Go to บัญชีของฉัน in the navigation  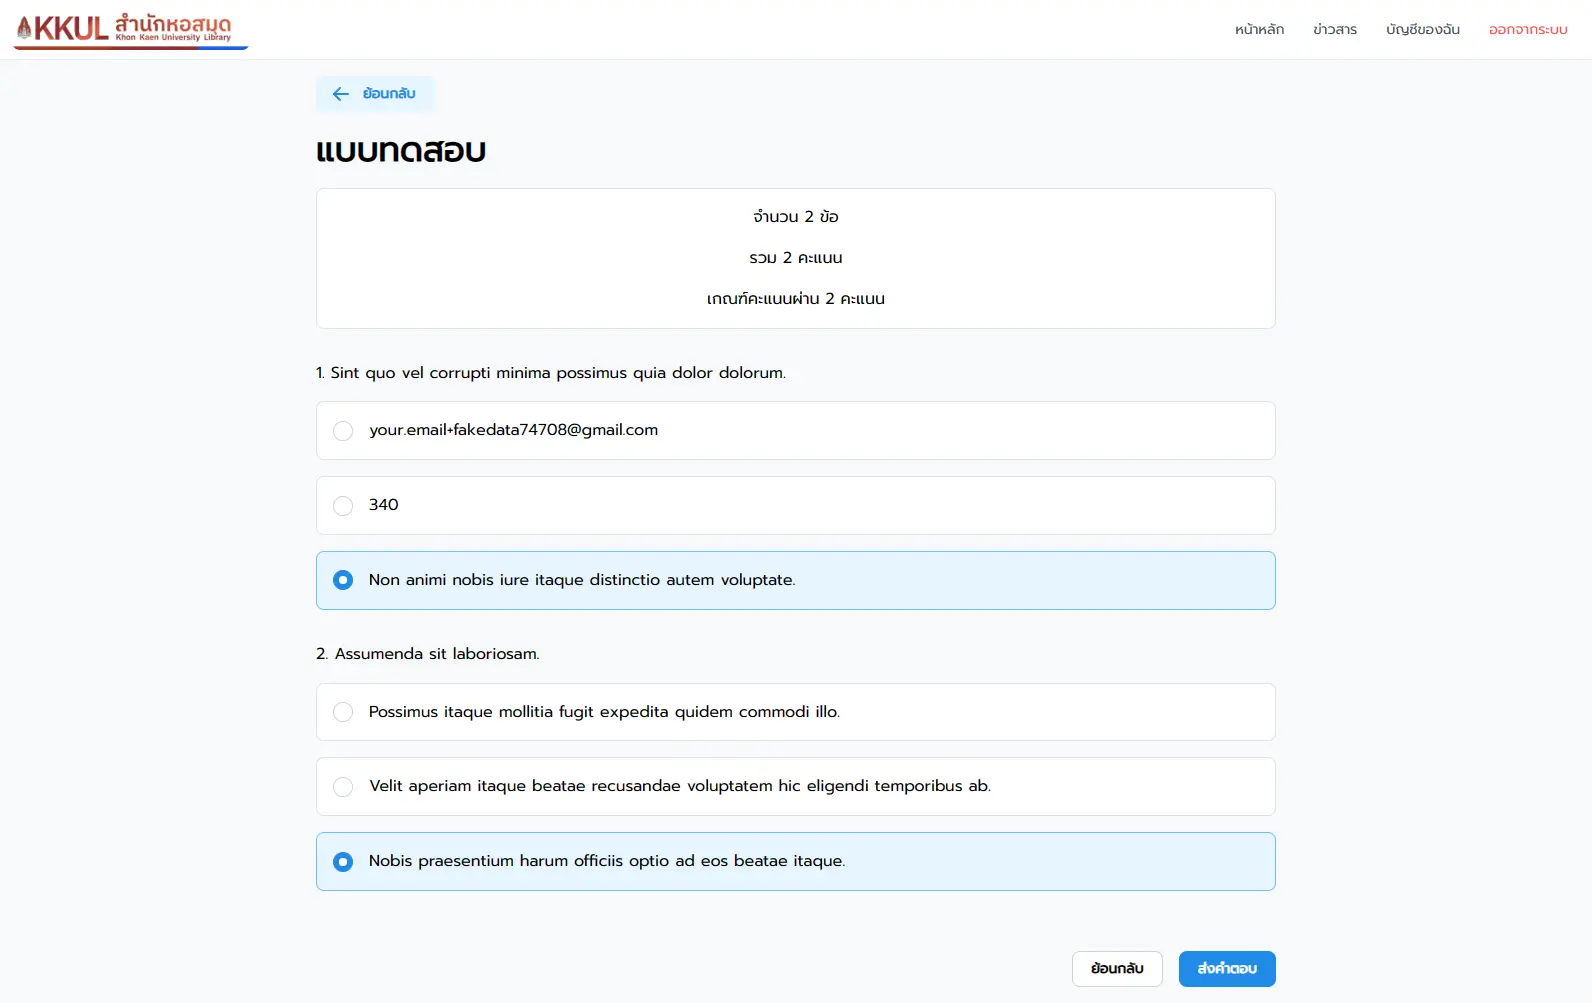pyautogui.click(x=1423, y=30)
